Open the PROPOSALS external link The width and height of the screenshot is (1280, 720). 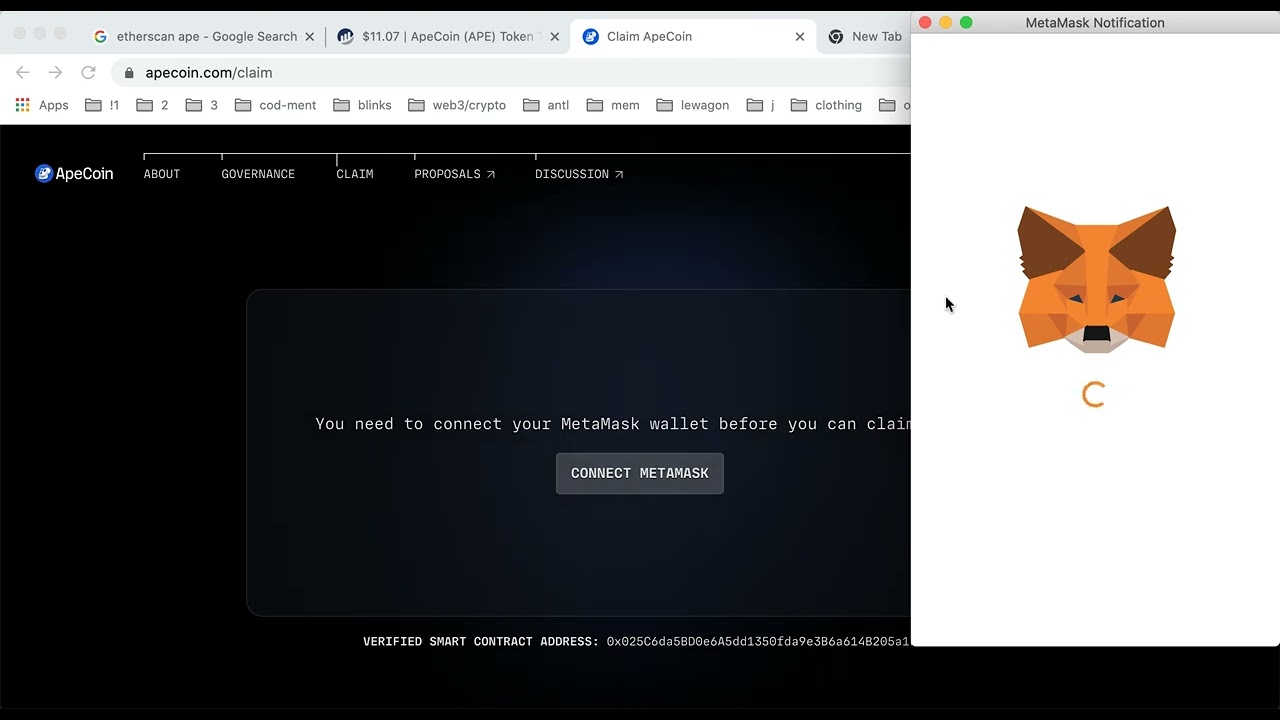point(455,174)
